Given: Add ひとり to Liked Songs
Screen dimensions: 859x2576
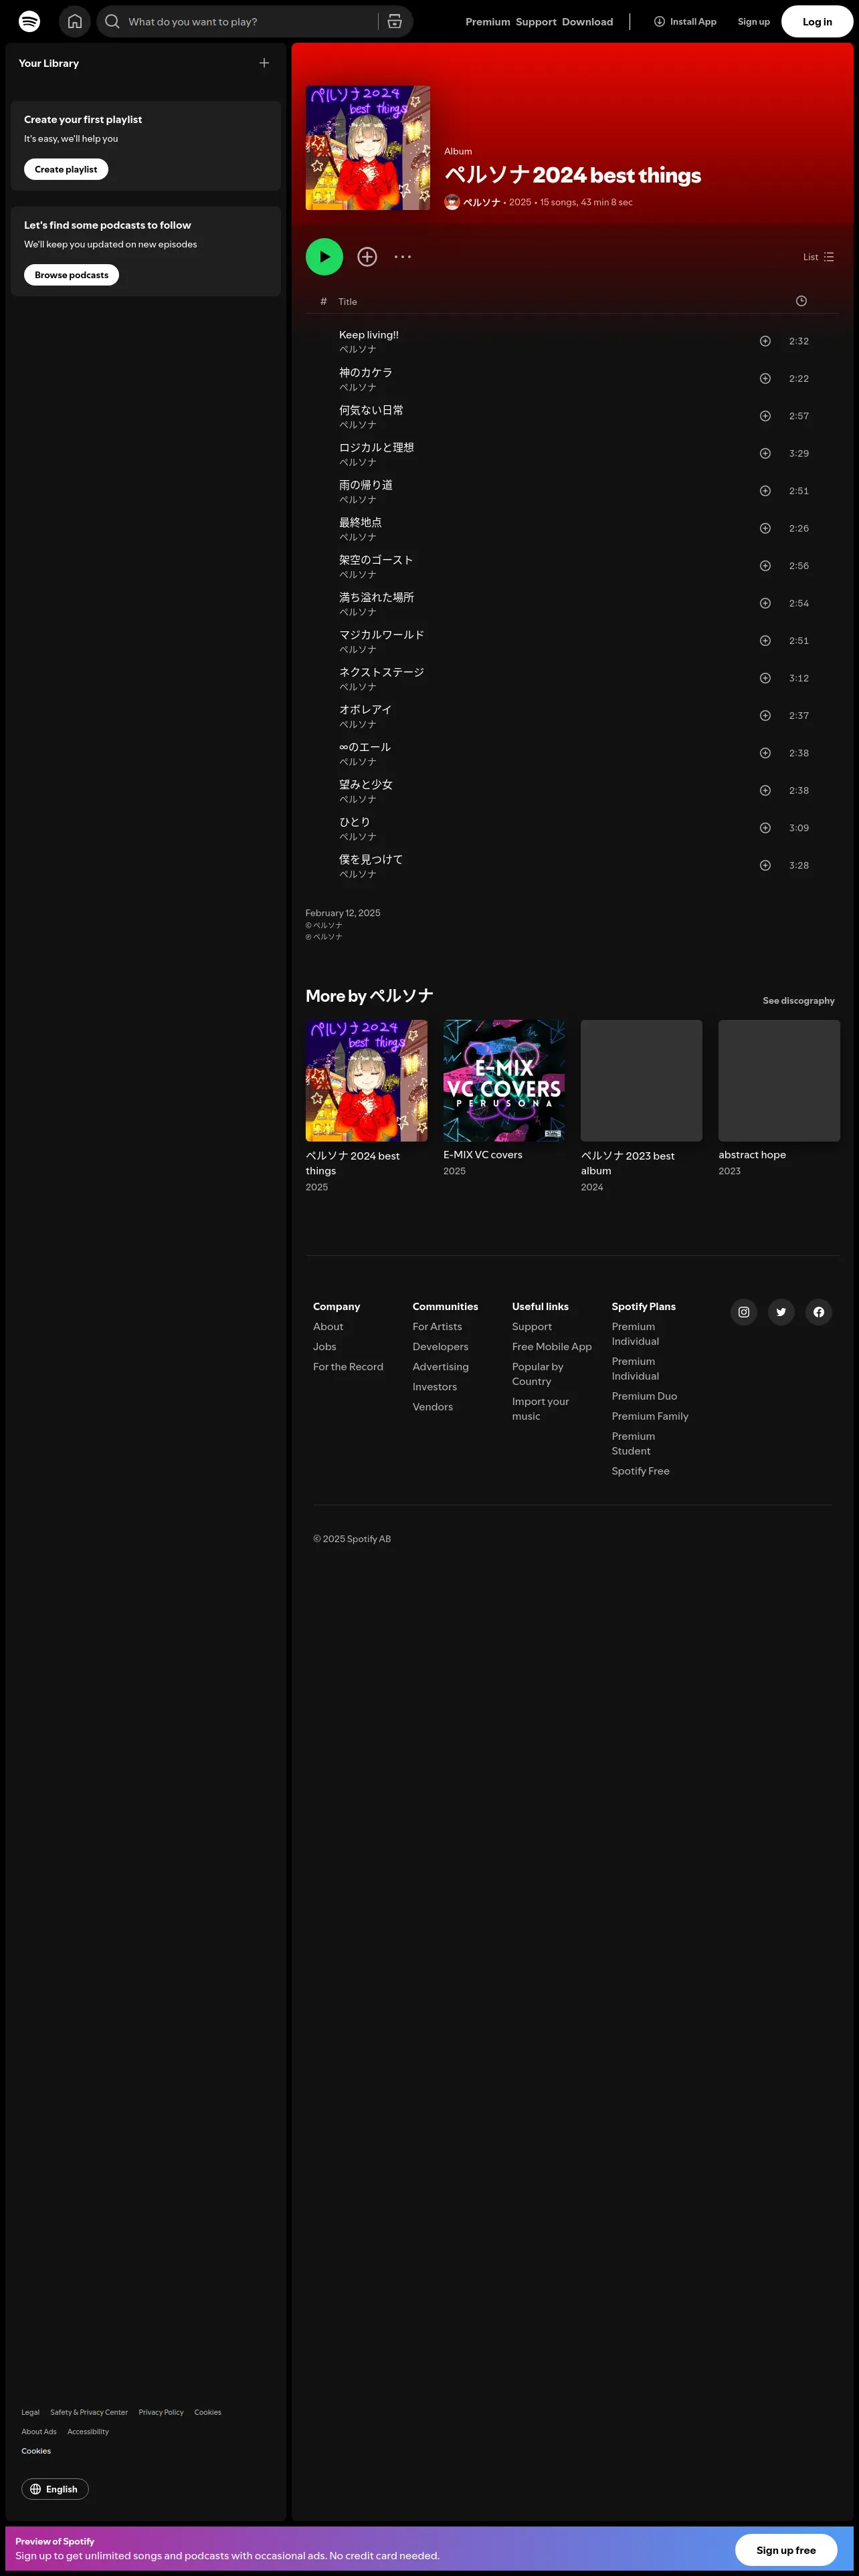Looking at the screenshot, I should [765, 828].
